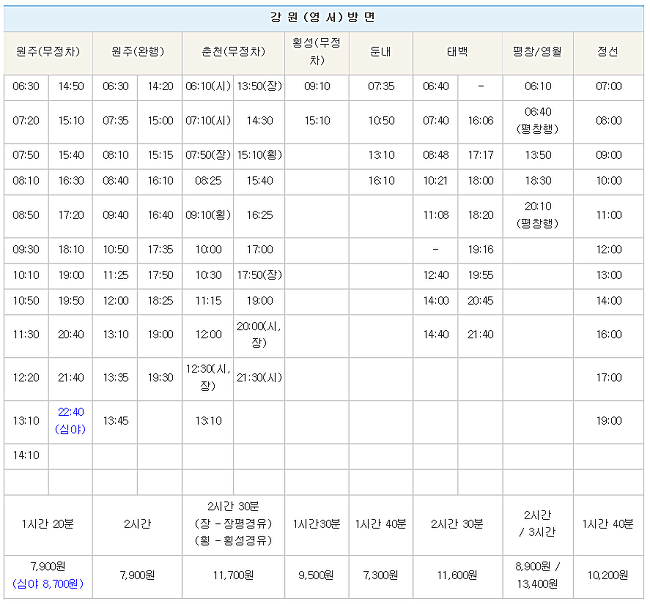
Task: Click the 2시간 30분 (장-장평경유) duration cell
Action: click(233, 524)
